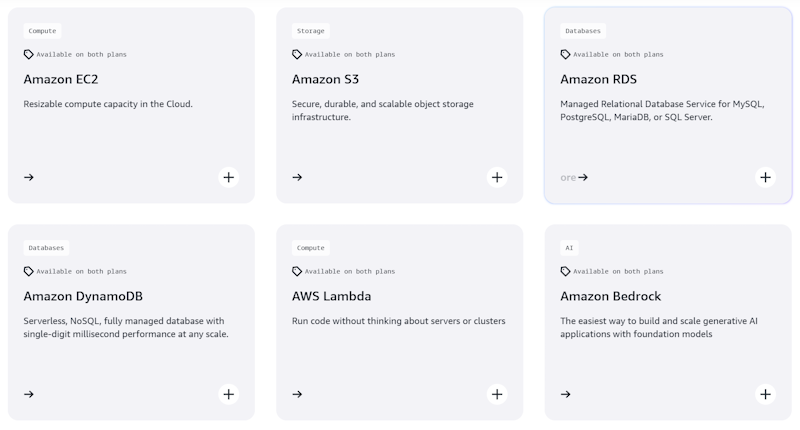800x430 pixels.
Task: Click the plus icon on Amazon EC2 card
Action: point(229,177)
